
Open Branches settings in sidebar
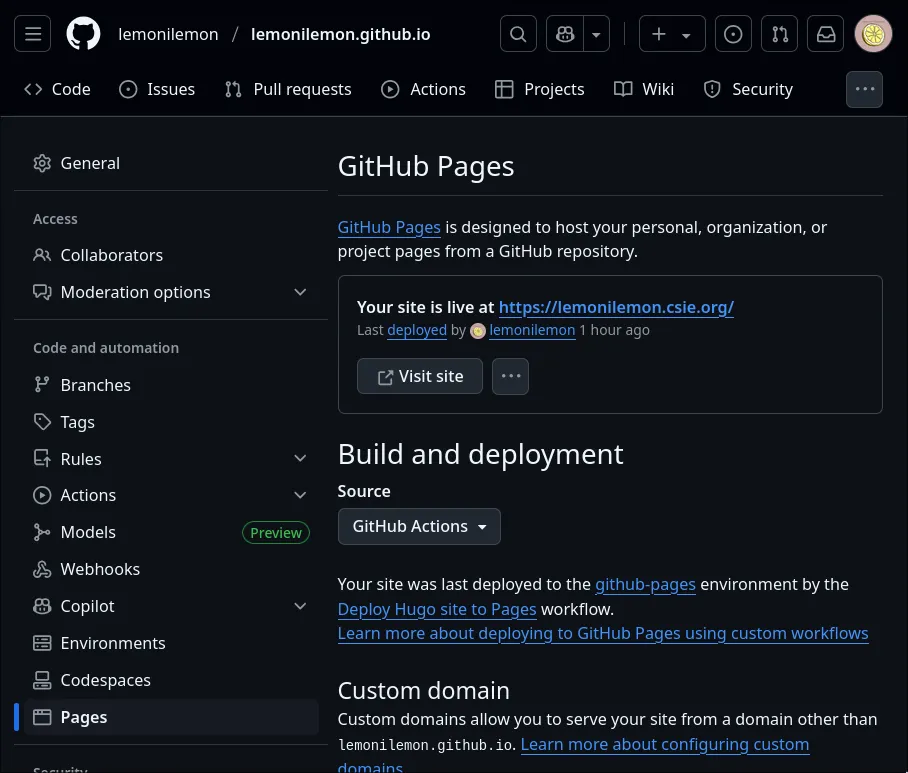[x=170, y=385]
